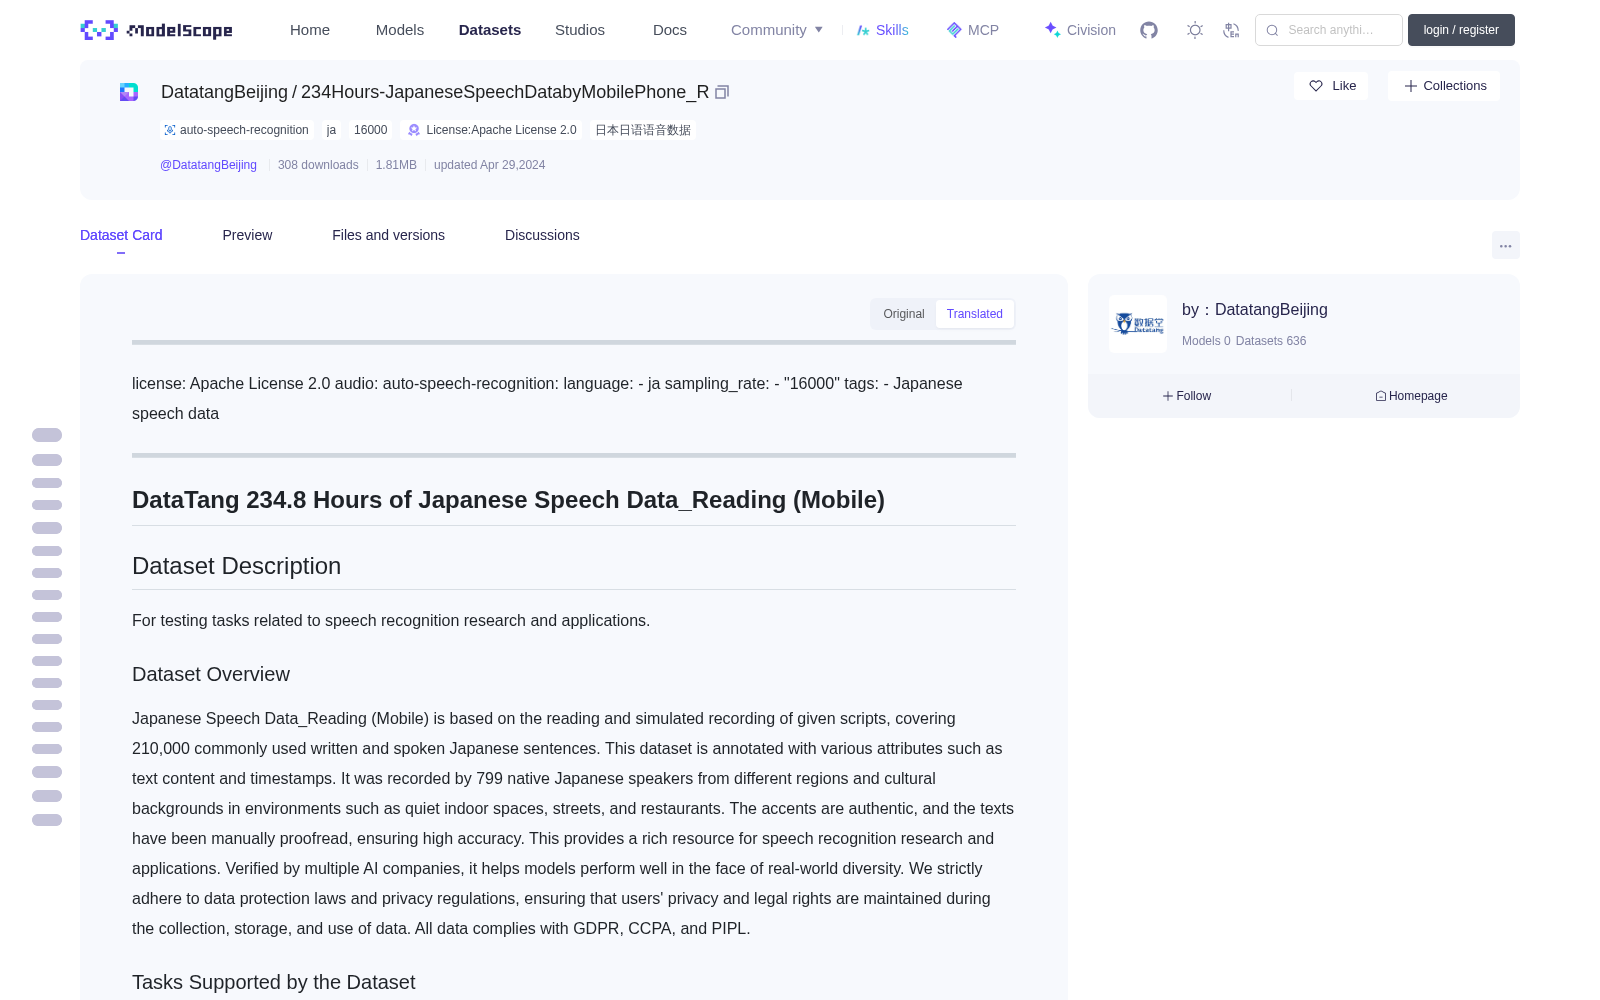This screenshot has width=1600, height=1000.
Task: Open the Datasets section
Action: tap(490, 30)
